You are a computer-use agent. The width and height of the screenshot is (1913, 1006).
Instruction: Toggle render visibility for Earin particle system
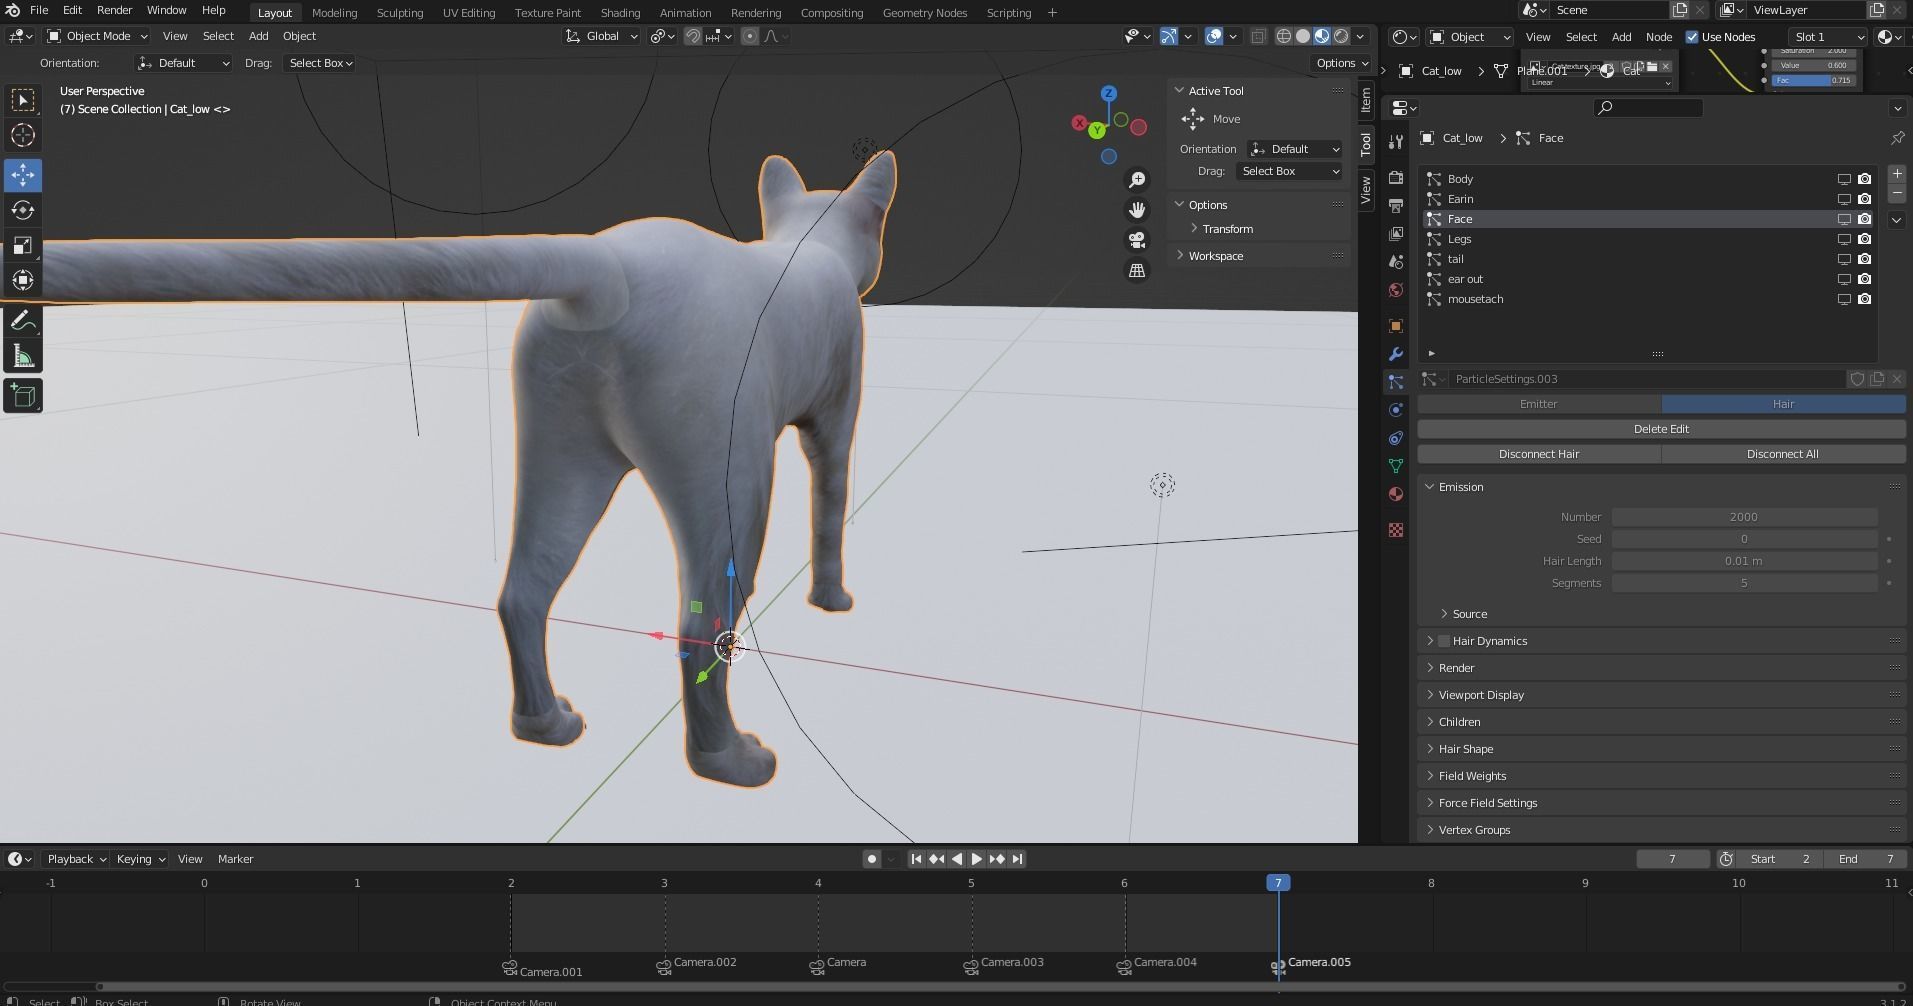coord(1865,199)
